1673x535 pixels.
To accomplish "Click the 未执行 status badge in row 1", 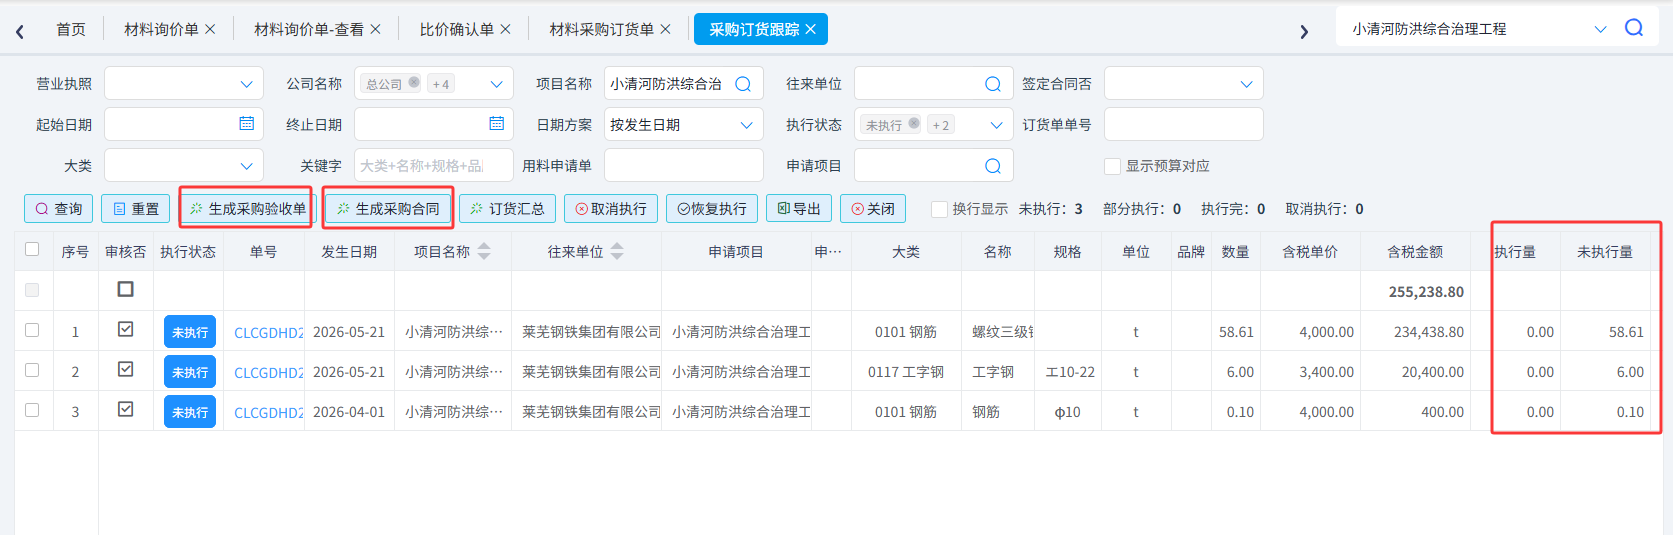I will tap(190, 331).
